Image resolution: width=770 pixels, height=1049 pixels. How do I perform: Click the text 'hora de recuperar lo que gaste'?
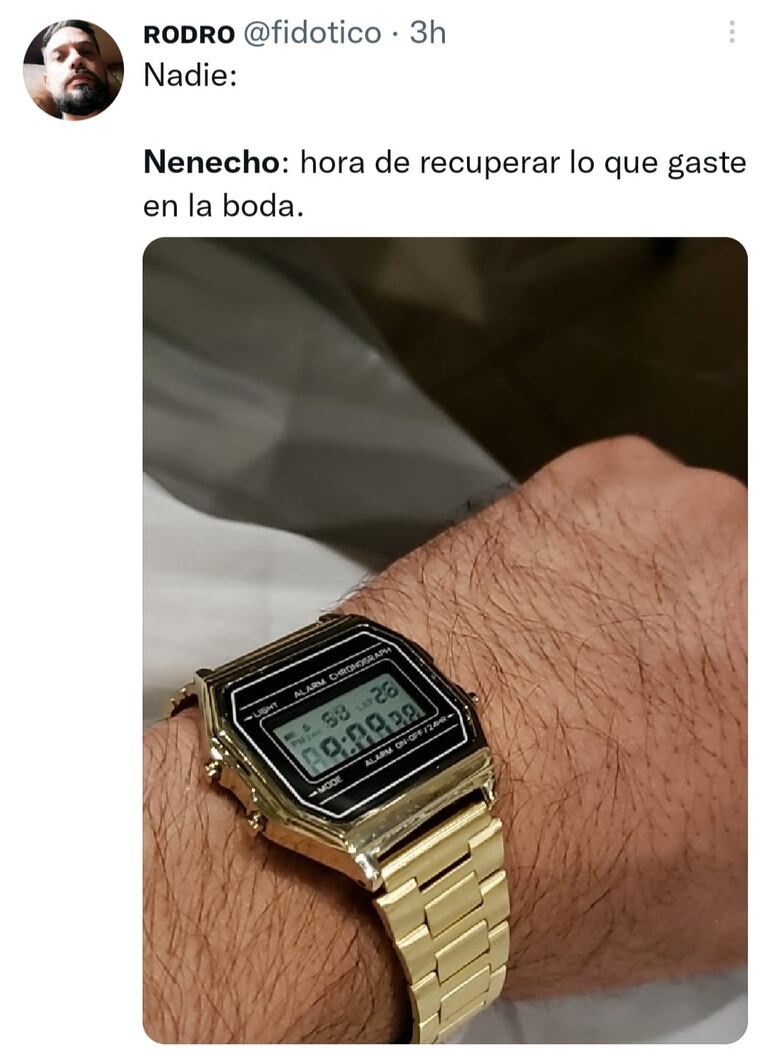(x=523, y=164)
